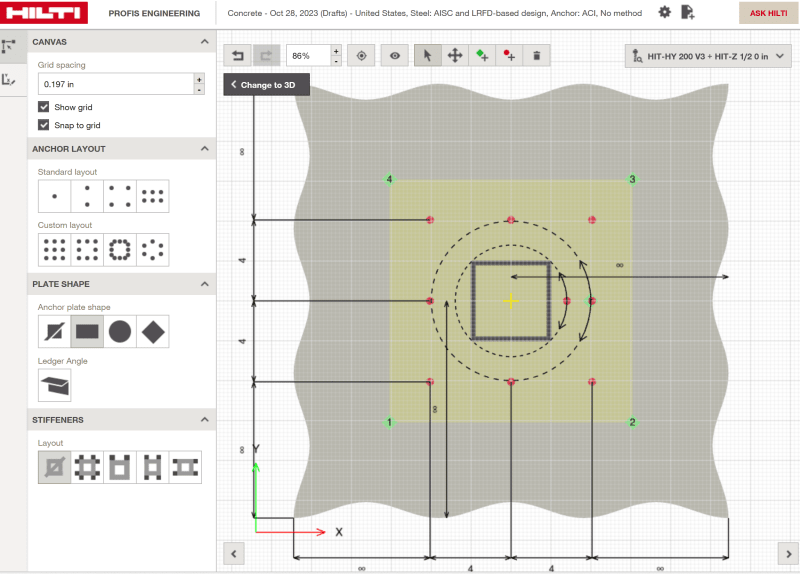
Task: Click the ASK HILTI button
Action: tap(768, 13)
